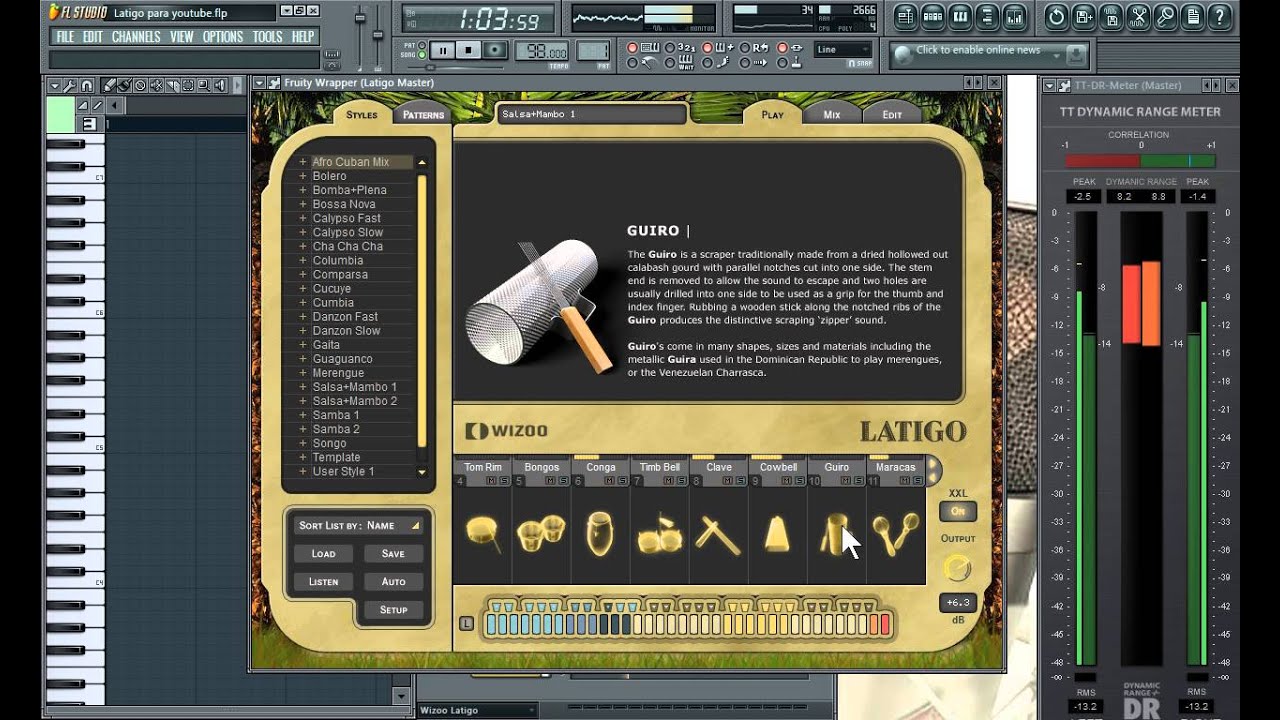This screenshot has height=720, width=1280.
Task: Select the Timb Bell instrument icon
Action: pos(660,537)
